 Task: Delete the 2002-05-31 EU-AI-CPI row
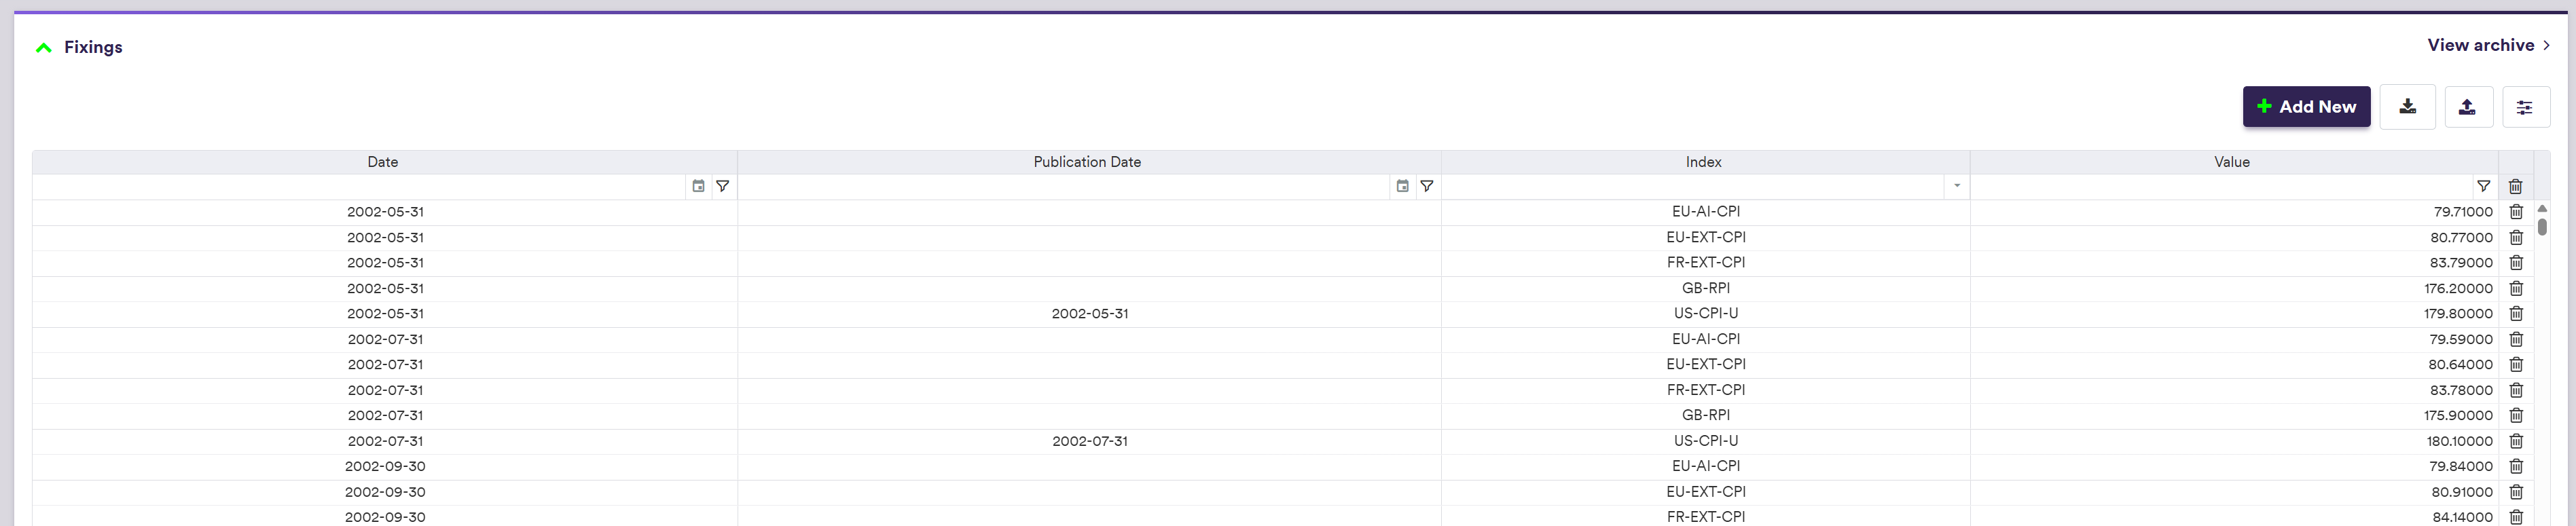(2516, 212)
